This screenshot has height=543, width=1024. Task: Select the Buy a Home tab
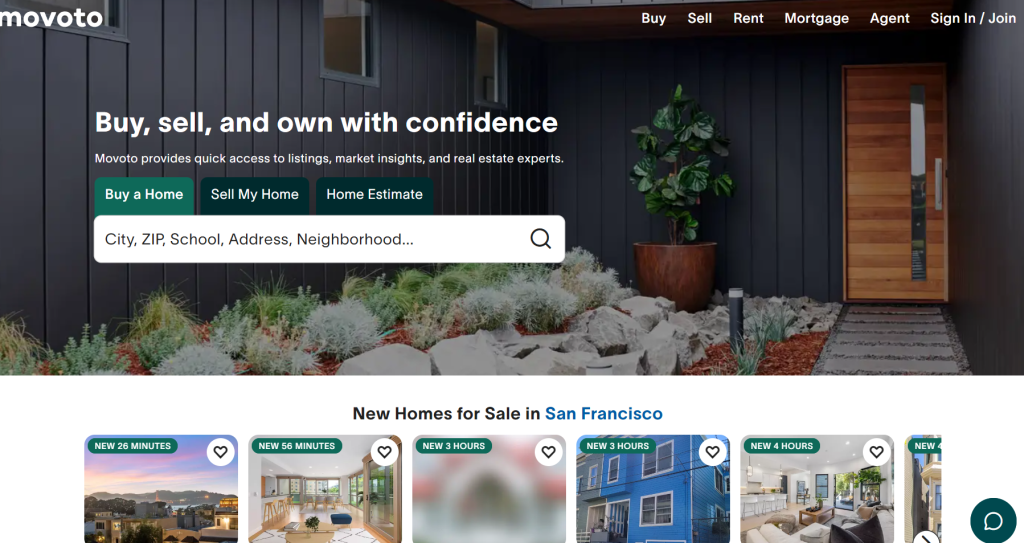pos(144,195)
